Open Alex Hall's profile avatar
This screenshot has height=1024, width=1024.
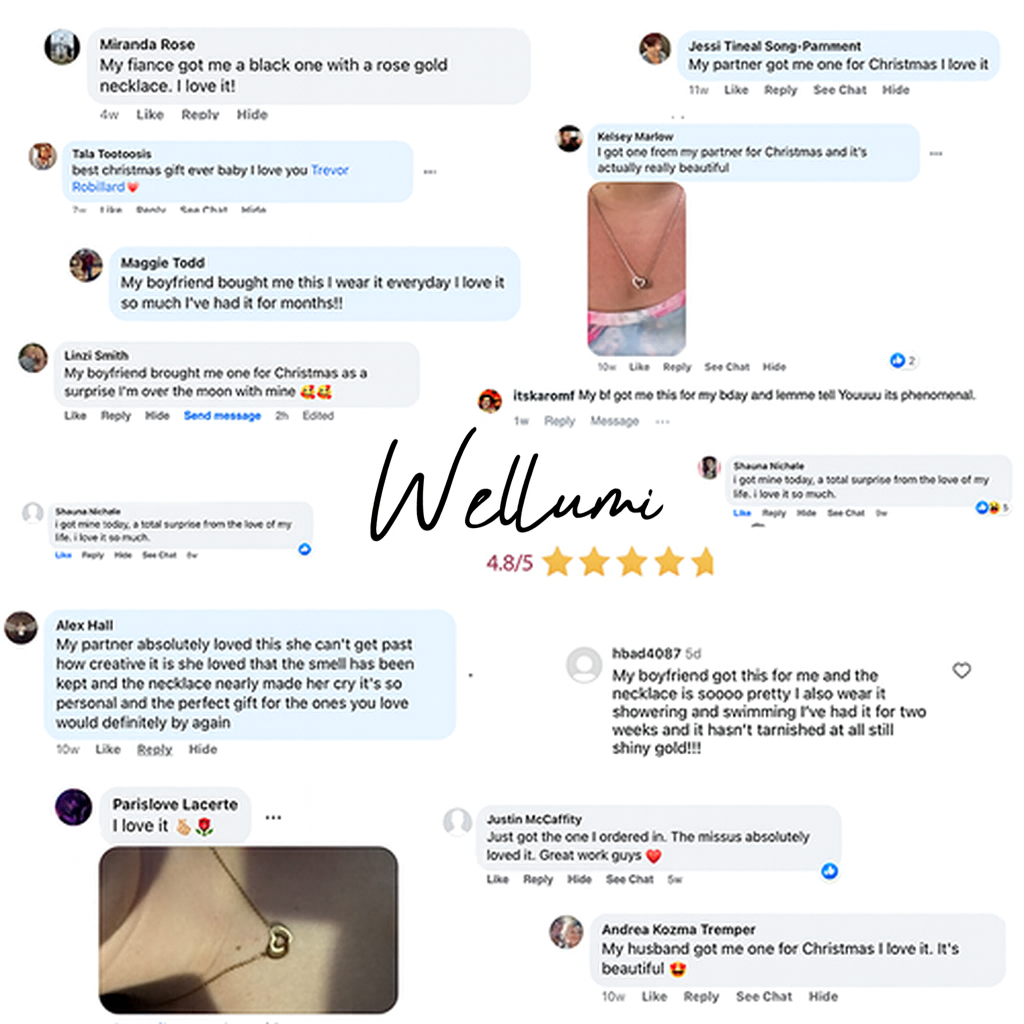(x=21, y=628)
